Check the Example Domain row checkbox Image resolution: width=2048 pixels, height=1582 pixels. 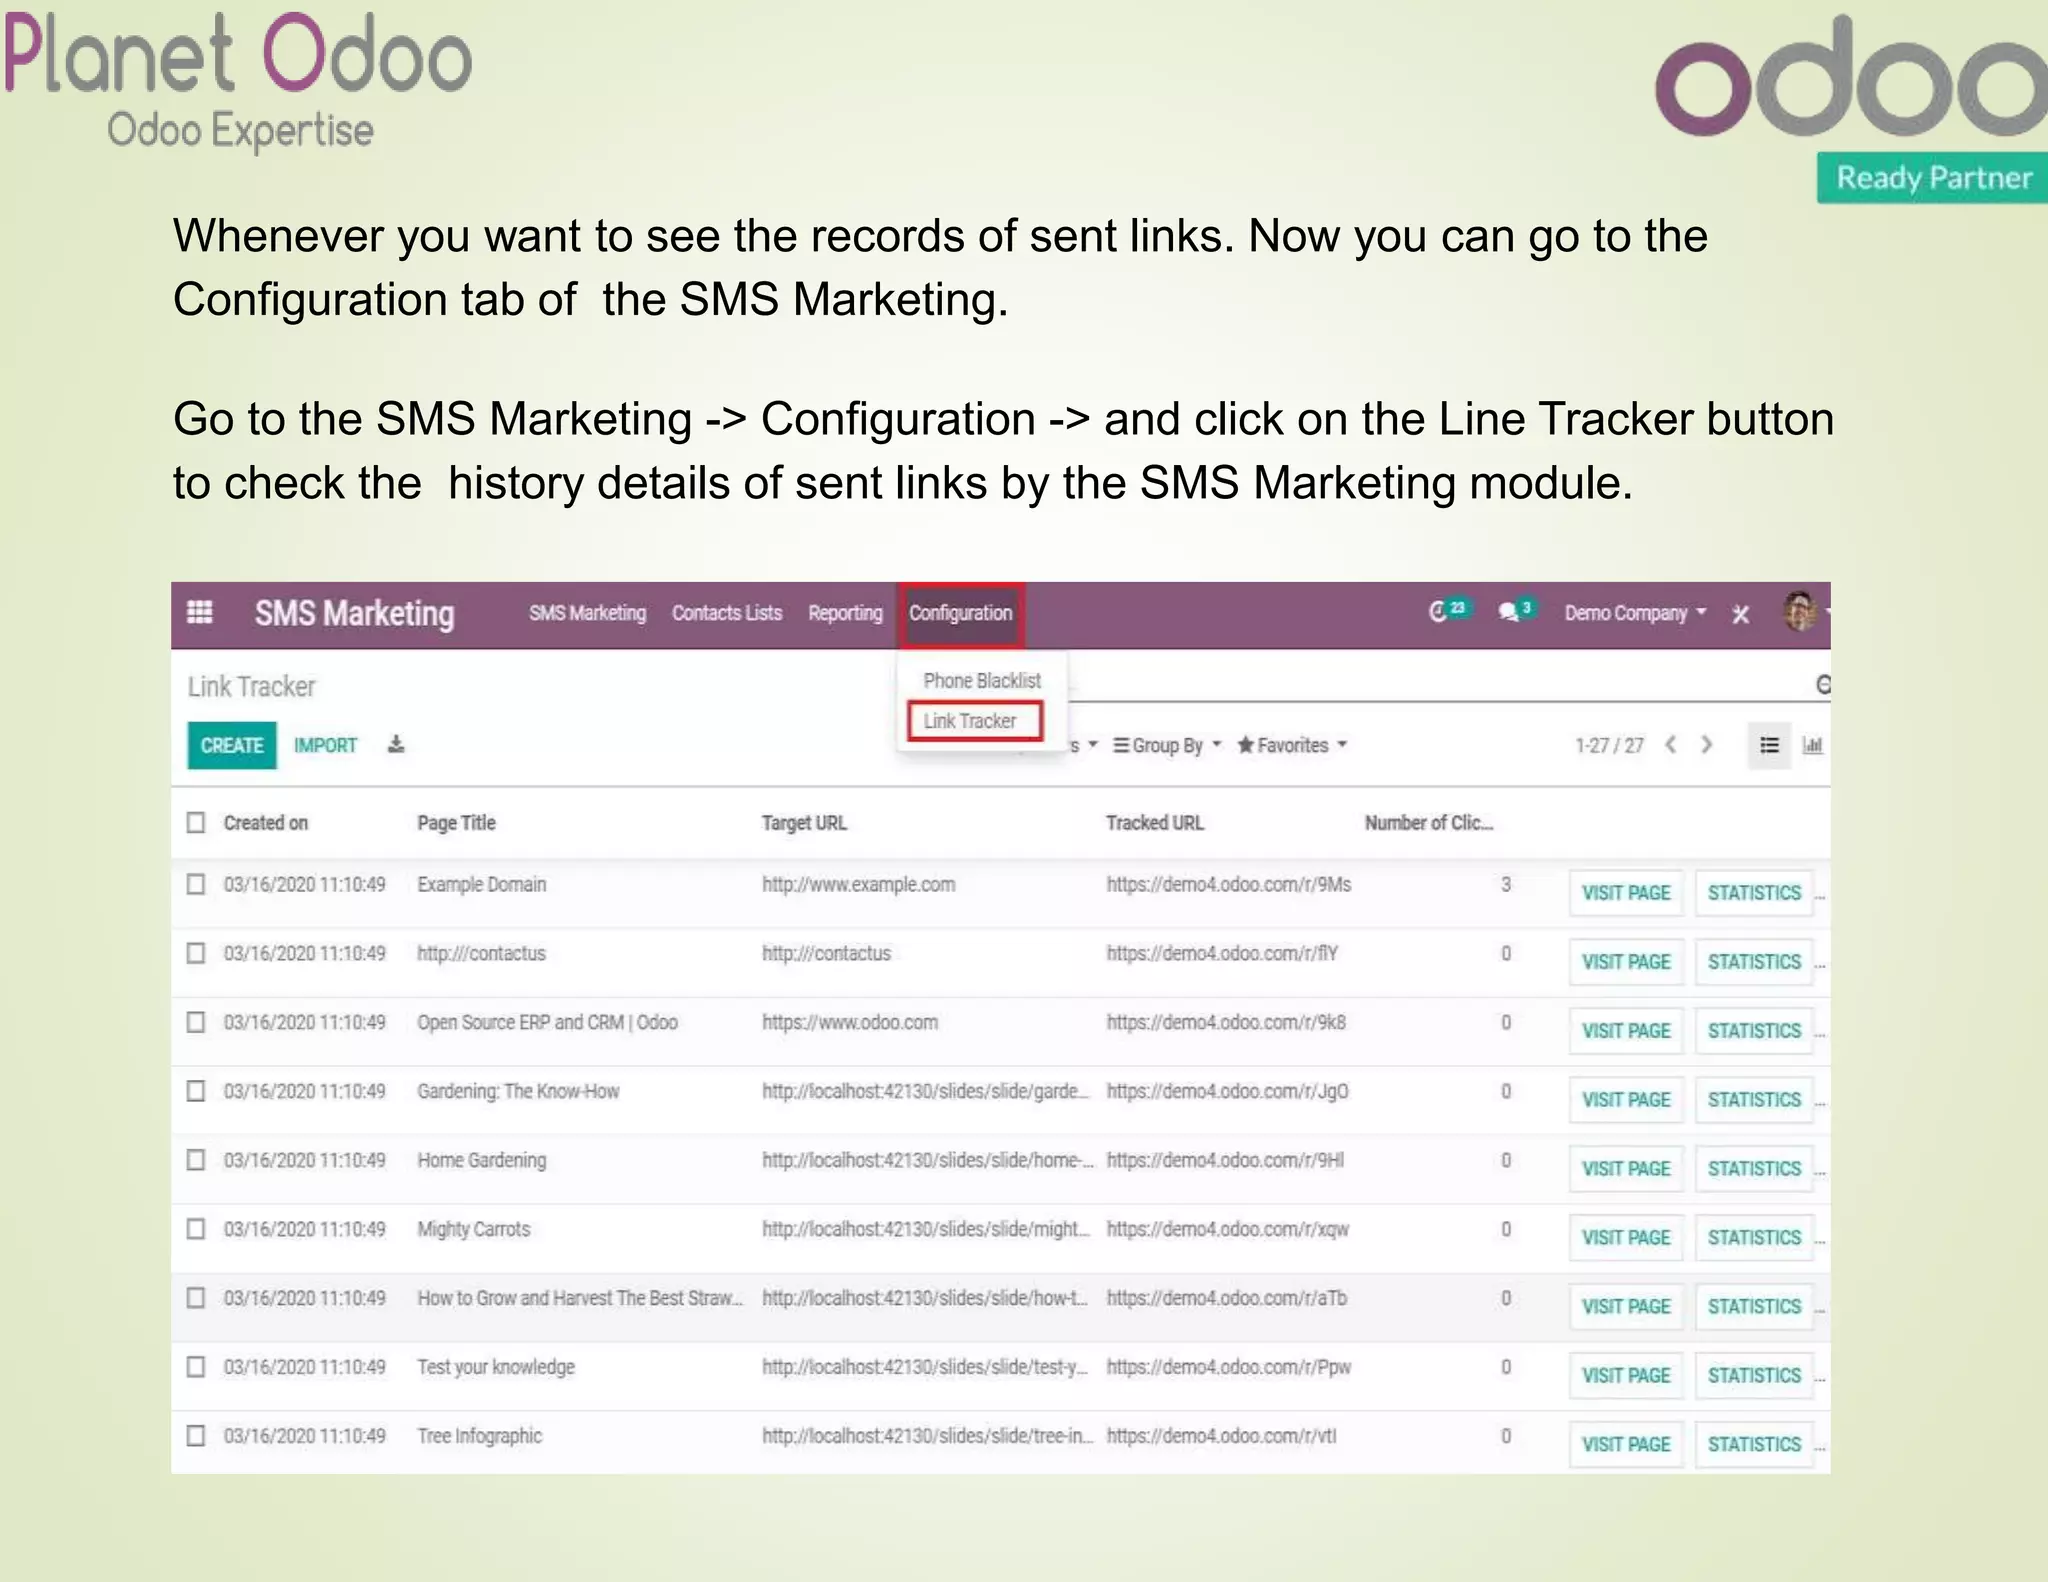tap(196, 884)
